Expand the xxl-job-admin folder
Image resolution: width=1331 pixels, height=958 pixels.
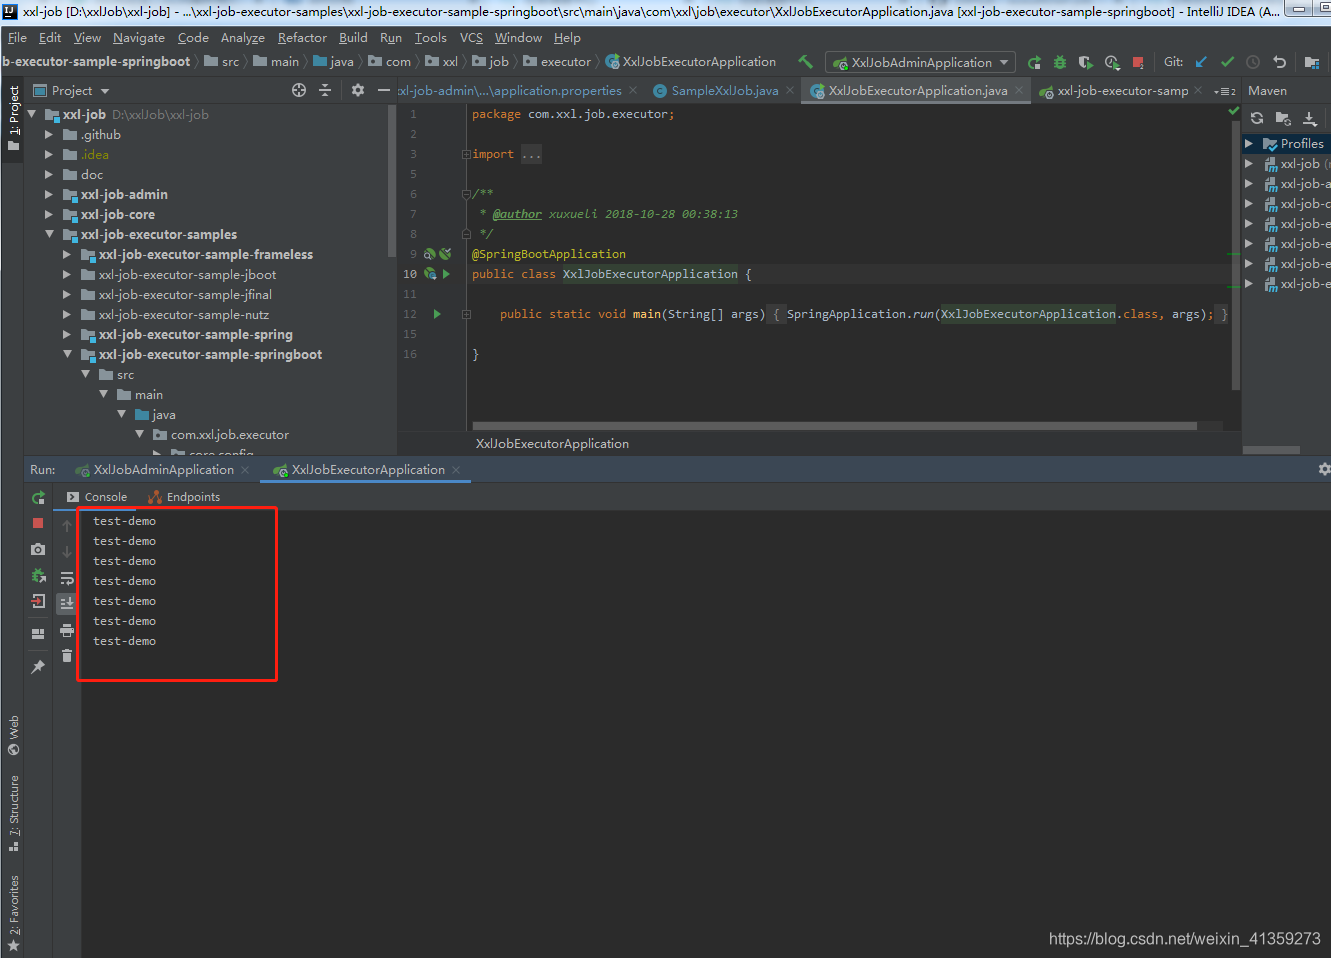tap(49, 194)
